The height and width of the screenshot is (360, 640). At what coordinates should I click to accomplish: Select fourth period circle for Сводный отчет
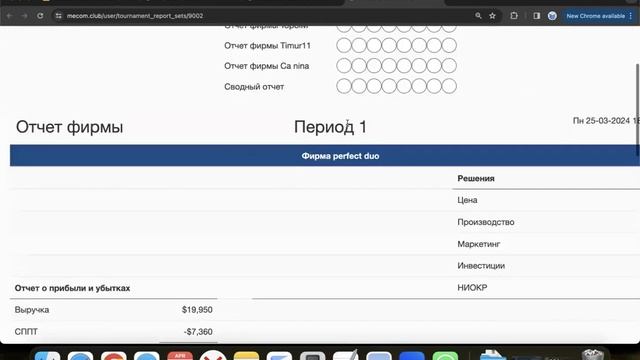pyautogui.click(x=389, y=86)
